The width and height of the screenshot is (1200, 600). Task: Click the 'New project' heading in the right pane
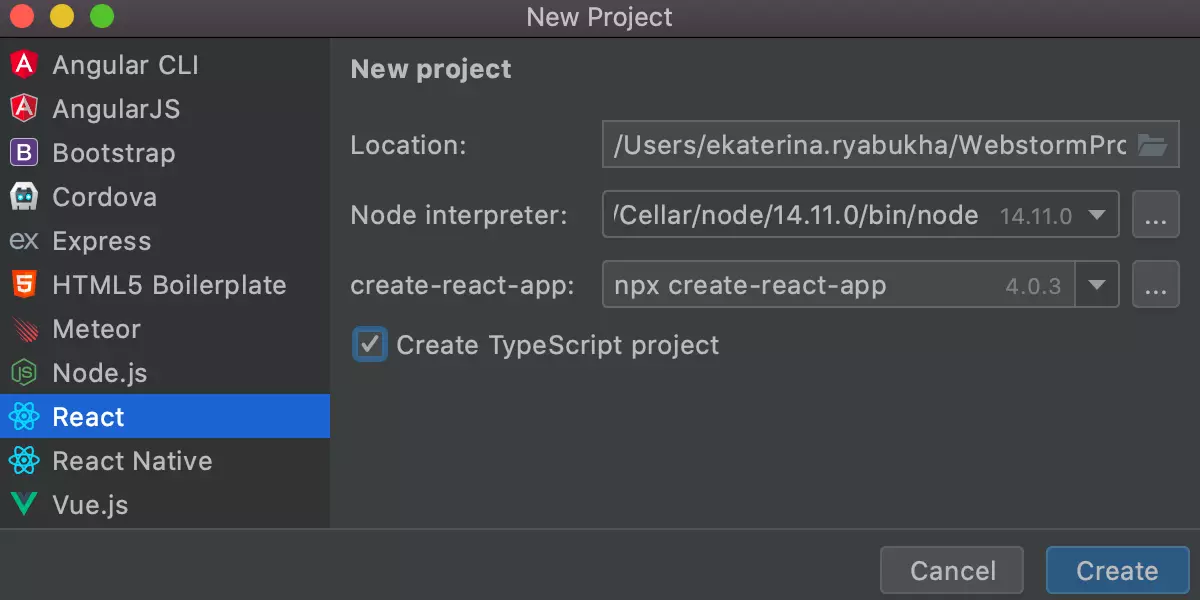point(431,69)
